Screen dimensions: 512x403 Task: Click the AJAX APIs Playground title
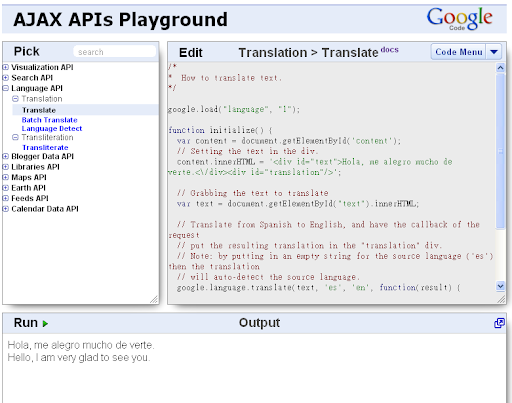click(x=121, y=19)
